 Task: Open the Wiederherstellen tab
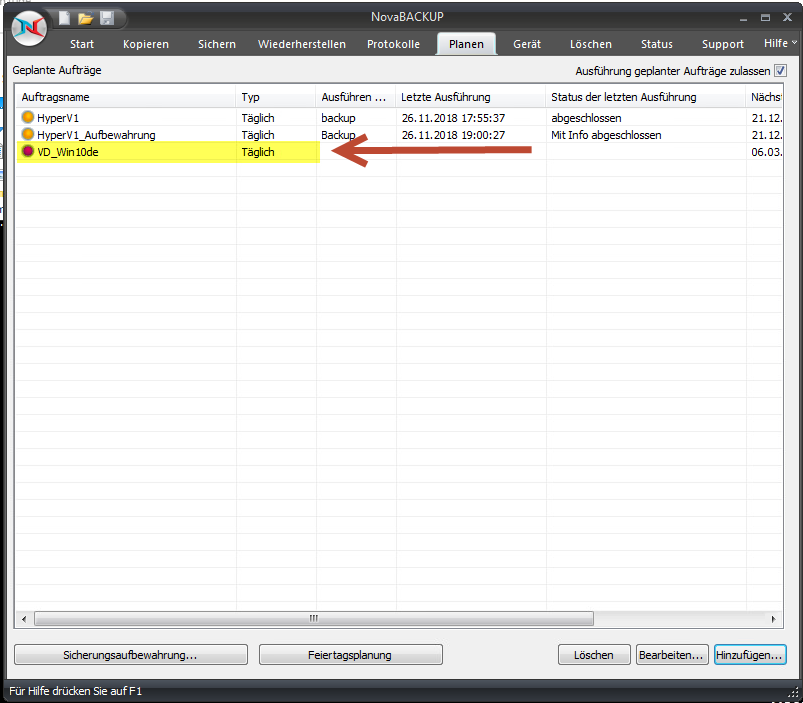coord(302,44)
